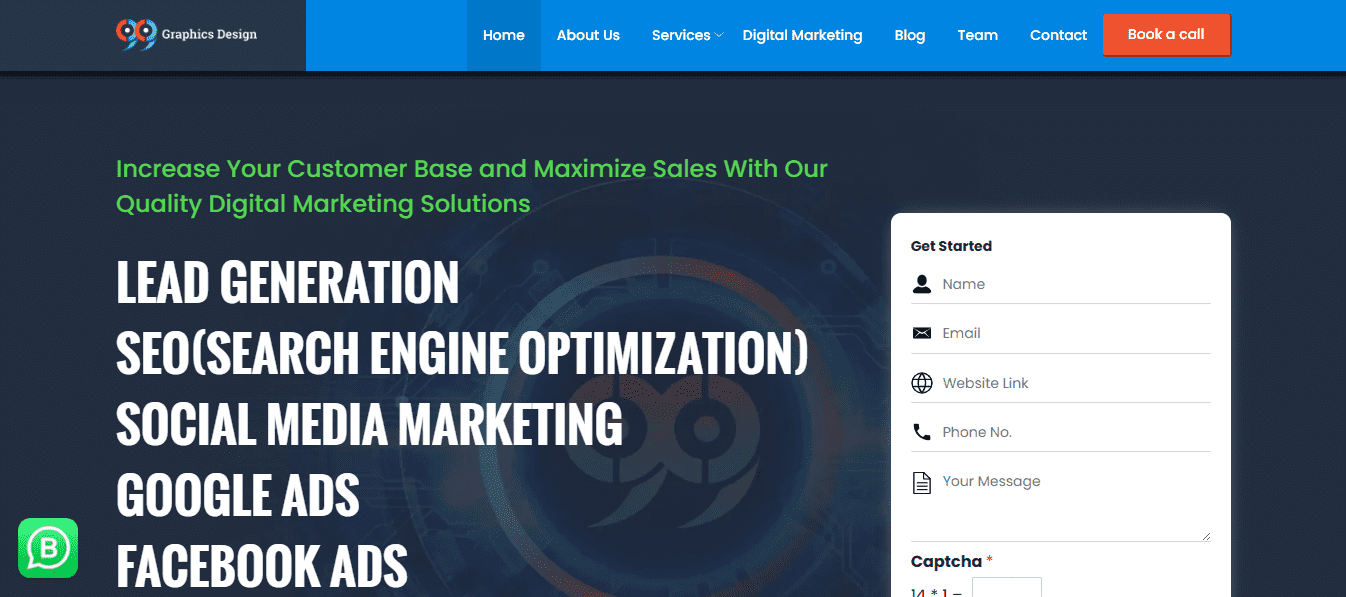Open WhatsApp Business chat icon

(48, 548)
